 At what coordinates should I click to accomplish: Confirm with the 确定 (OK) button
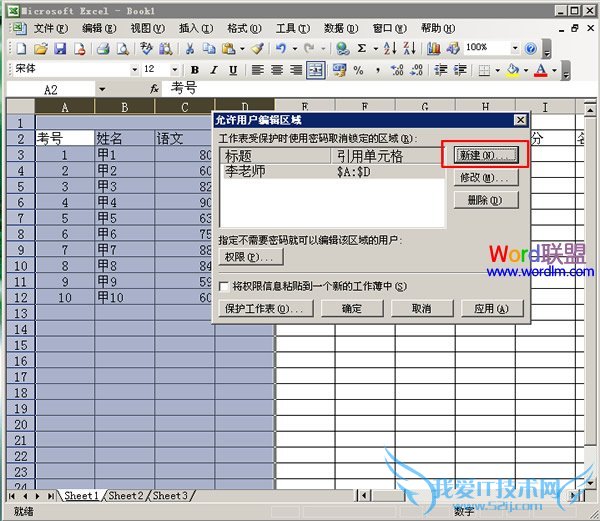pos(352,308)
